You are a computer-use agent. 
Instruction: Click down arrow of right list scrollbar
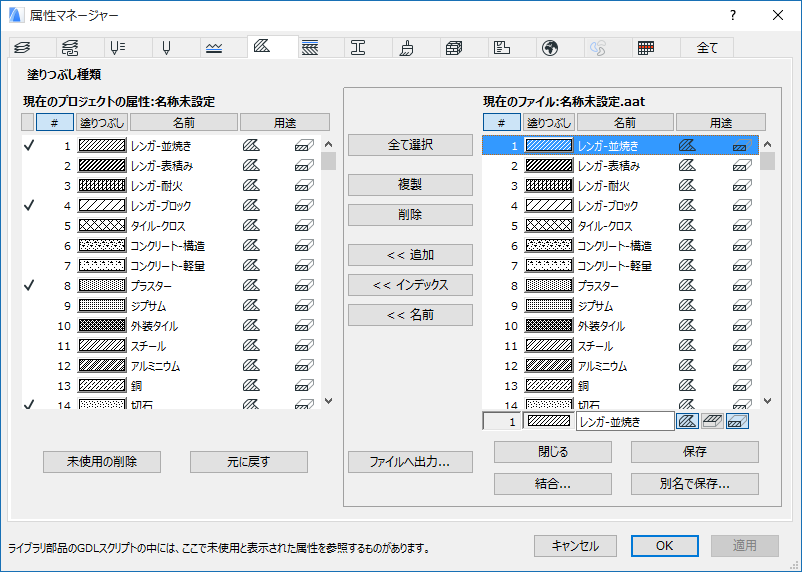coord(767,401)
